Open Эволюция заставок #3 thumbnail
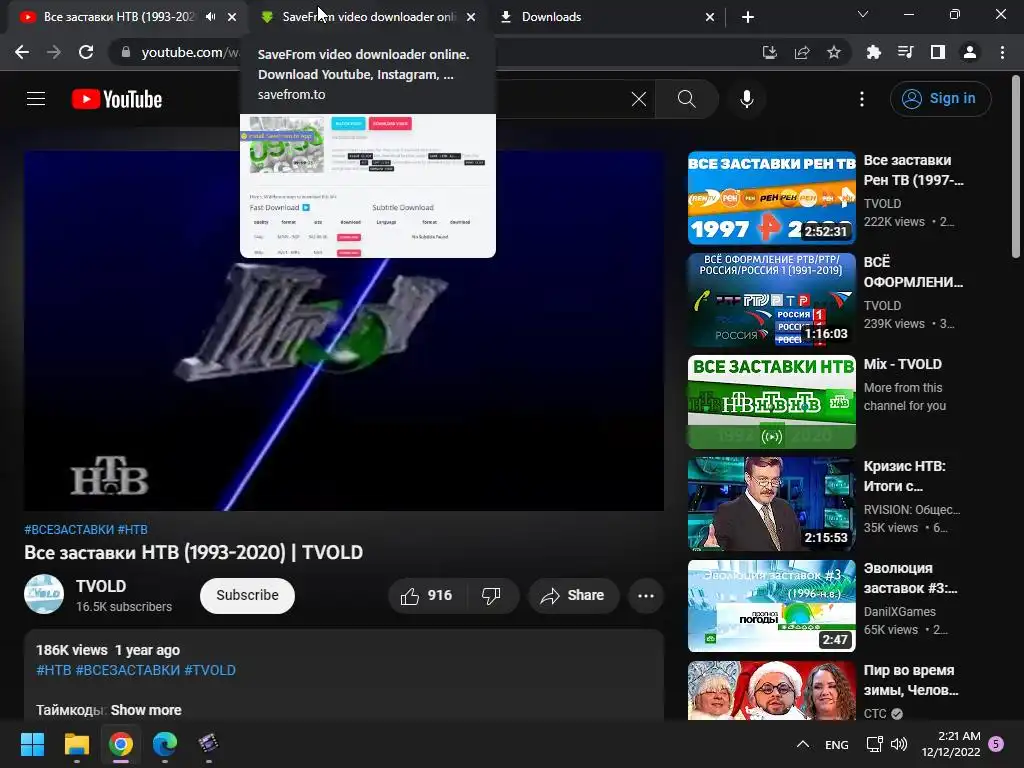This screenshot has width=1024, height=768. (771, 605)
